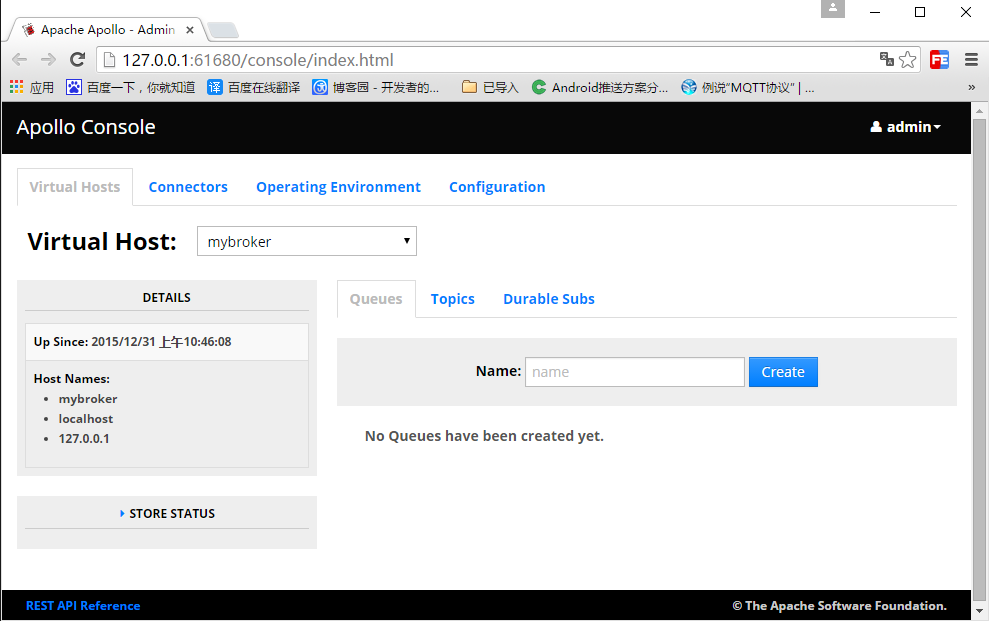Screen dimensions: 989x621
Task: Click the localhost host name entry
Action: (x=86, y=419)
